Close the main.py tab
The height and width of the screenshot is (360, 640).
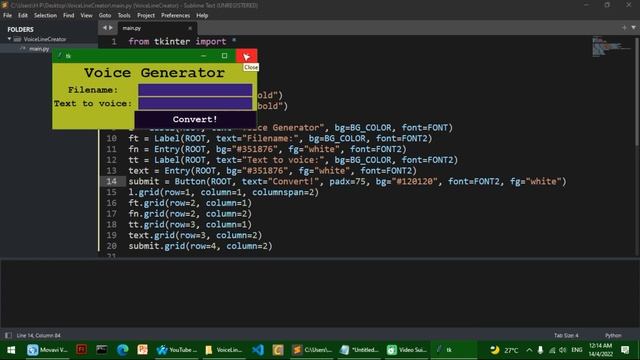(190, 28)
